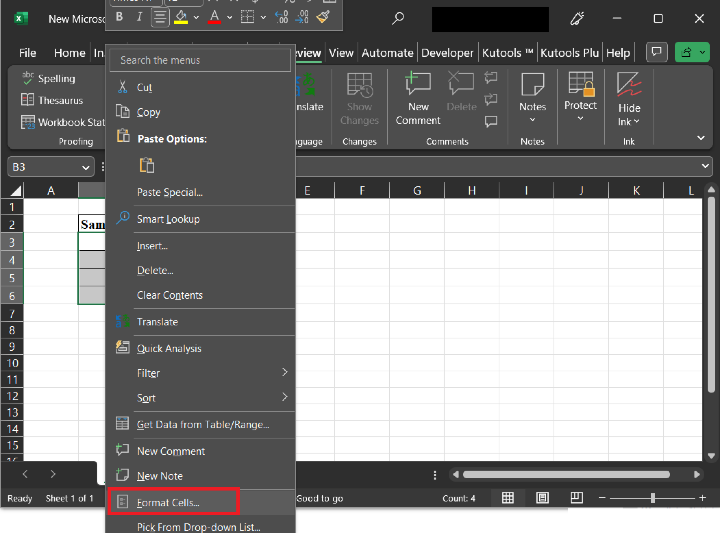Choose New Note in context menu
The height and width of the screenshot is (533, 720).
coord(200,476)
